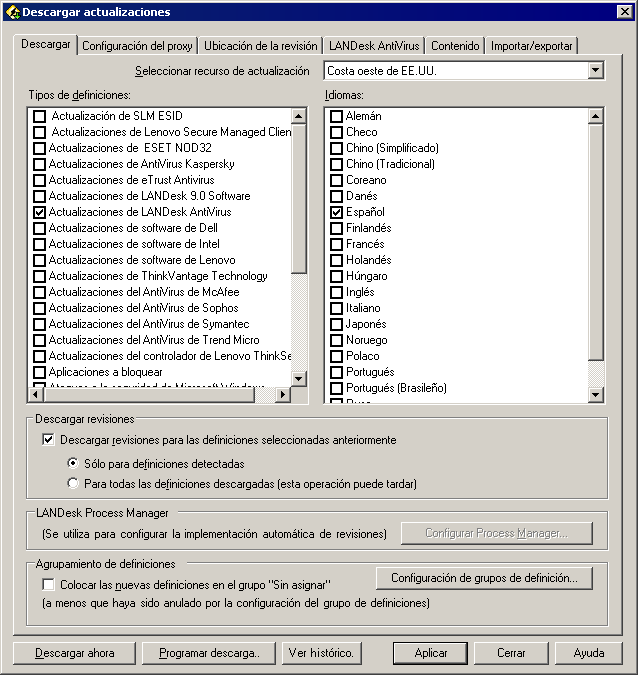Tick the Japonés language
This screenshot has width=638, height=675.
336,324
